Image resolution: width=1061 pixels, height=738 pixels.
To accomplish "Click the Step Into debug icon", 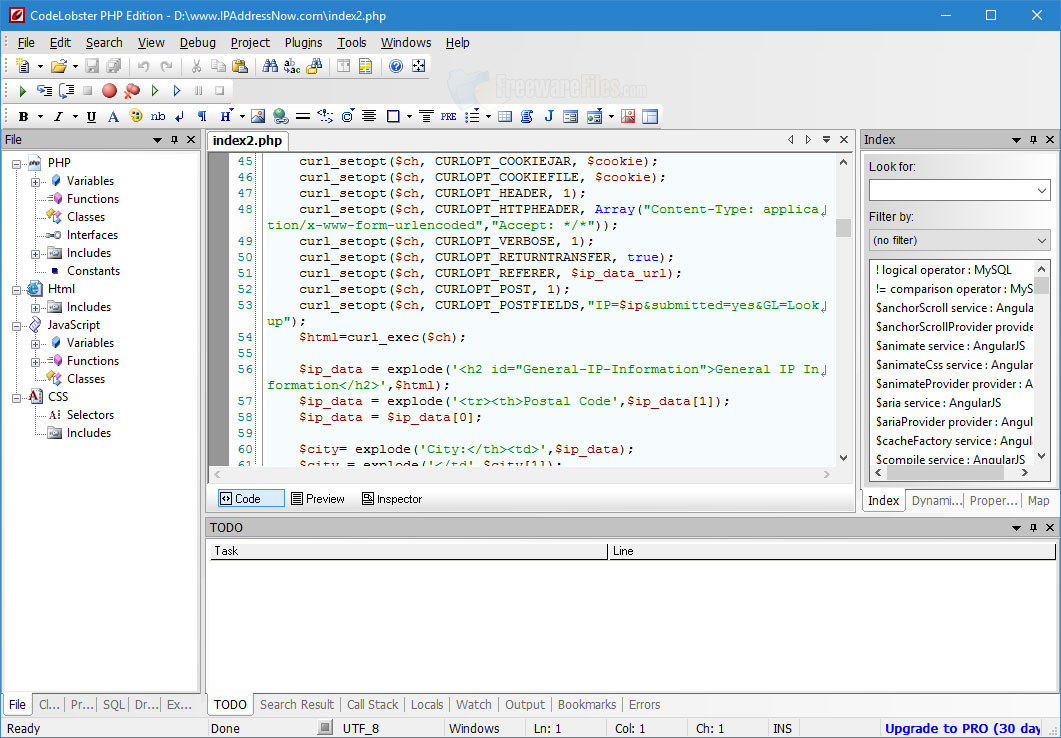I will [45, 91].
